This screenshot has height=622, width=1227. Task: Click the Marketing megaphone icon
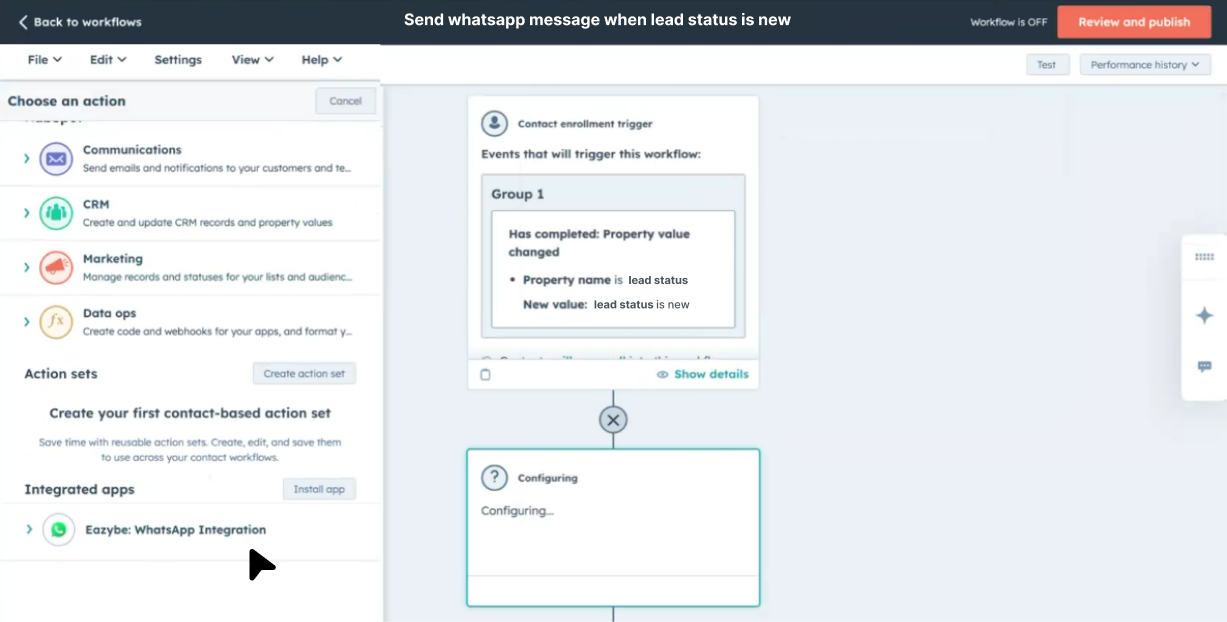pyautogui.click(x=55, y=266)
